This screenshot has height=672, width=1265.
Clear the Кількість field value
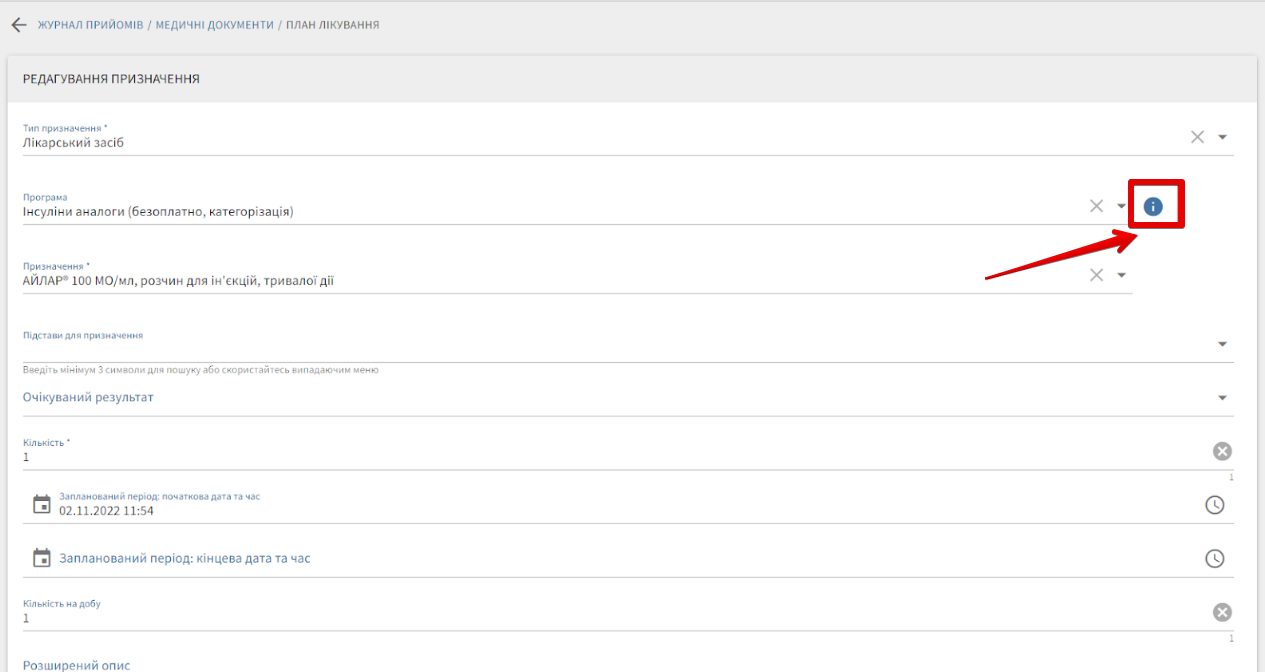point(1221,451)
